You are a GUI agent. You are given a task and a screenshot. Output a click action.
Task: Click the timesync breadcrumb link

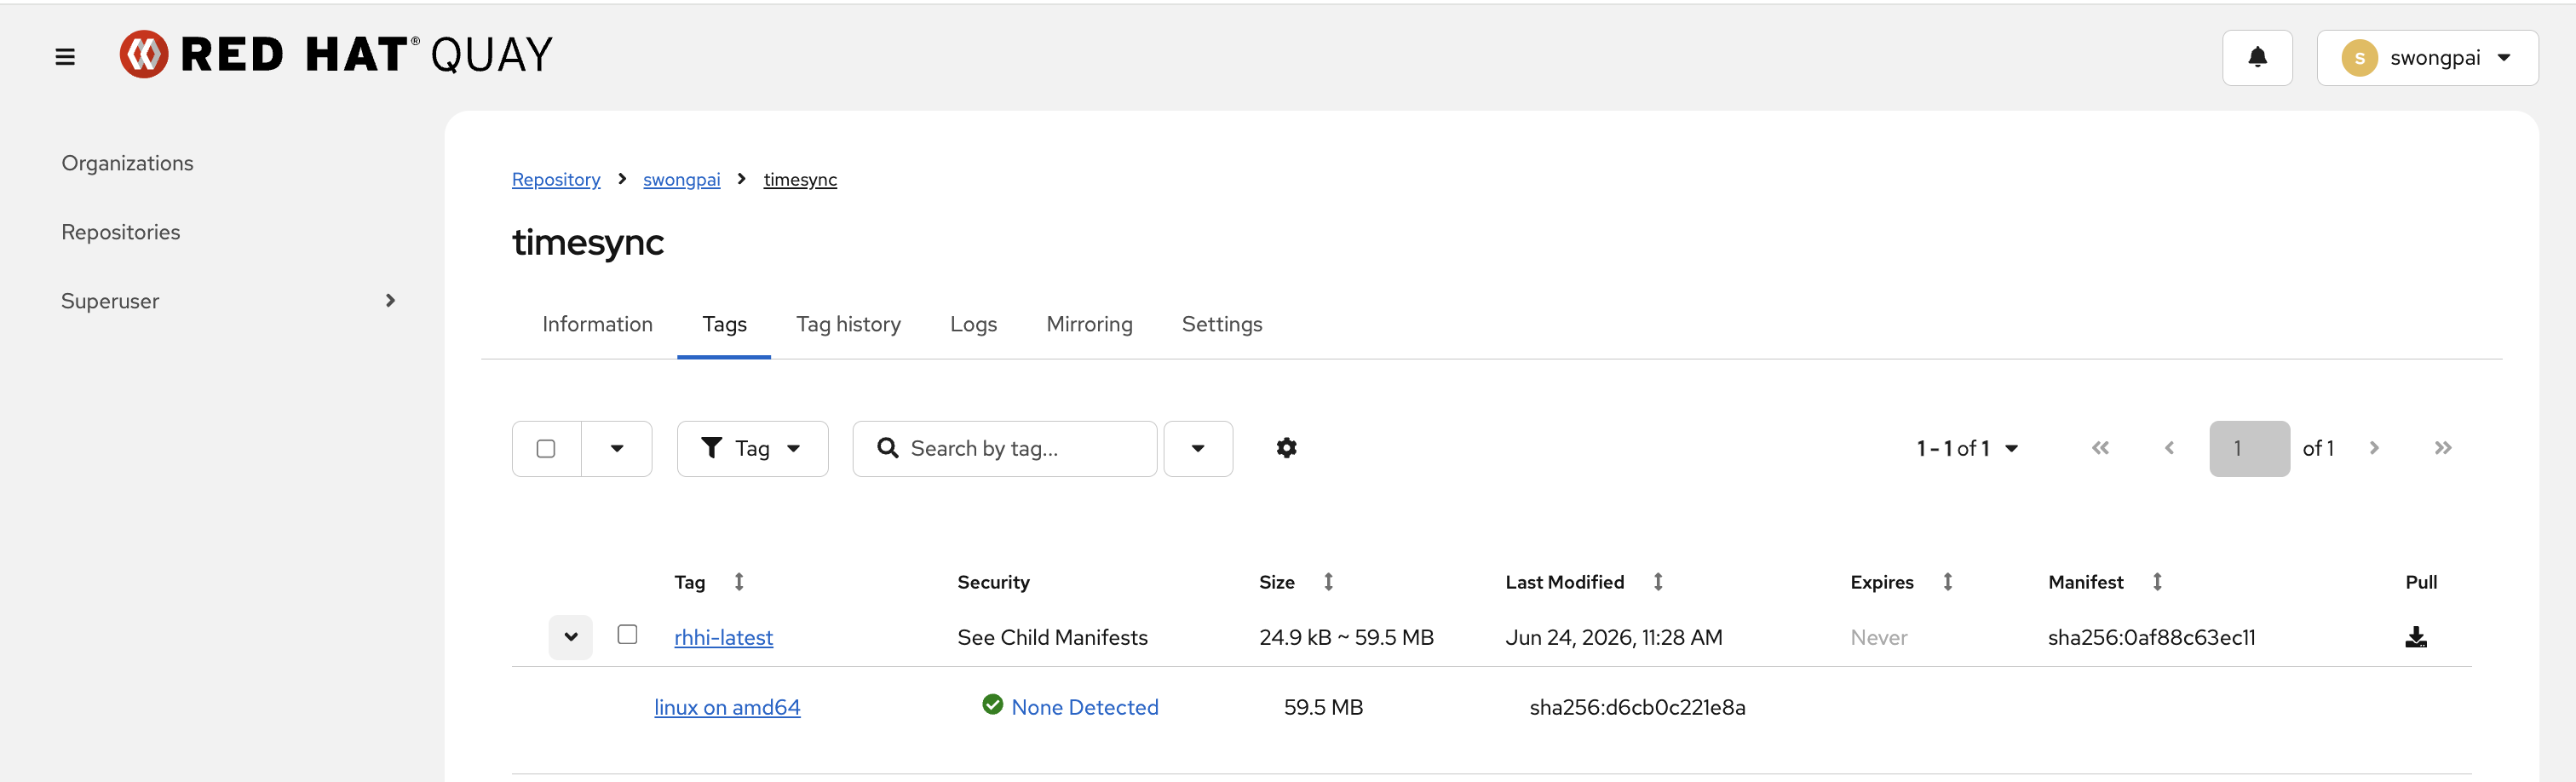point(800,179)
